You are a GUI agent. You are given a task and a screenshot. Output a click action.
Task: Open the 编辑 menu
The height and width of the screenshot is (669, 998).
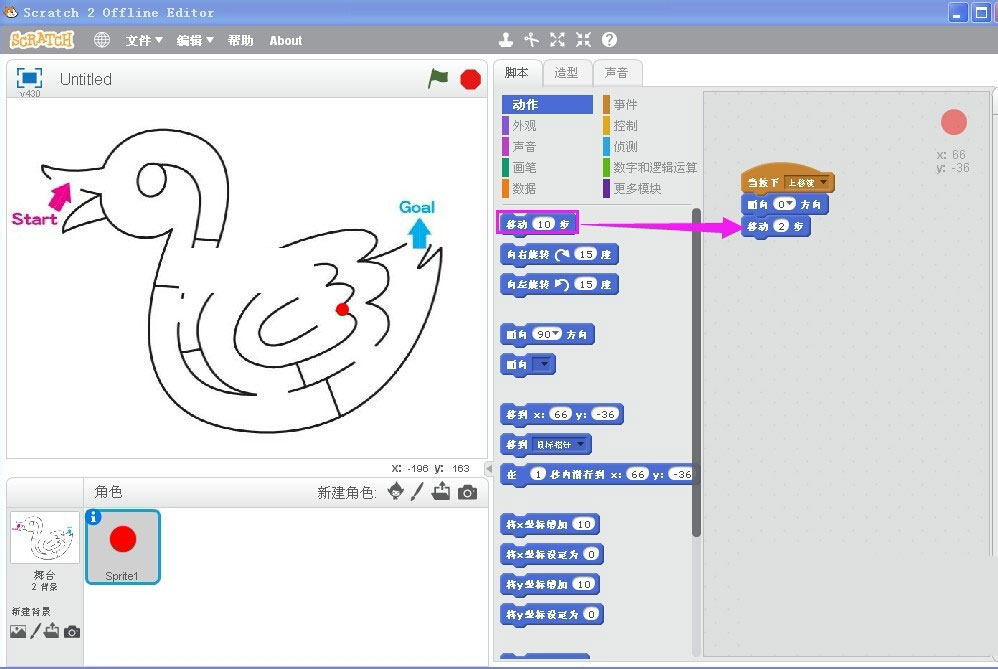point(190,40)
